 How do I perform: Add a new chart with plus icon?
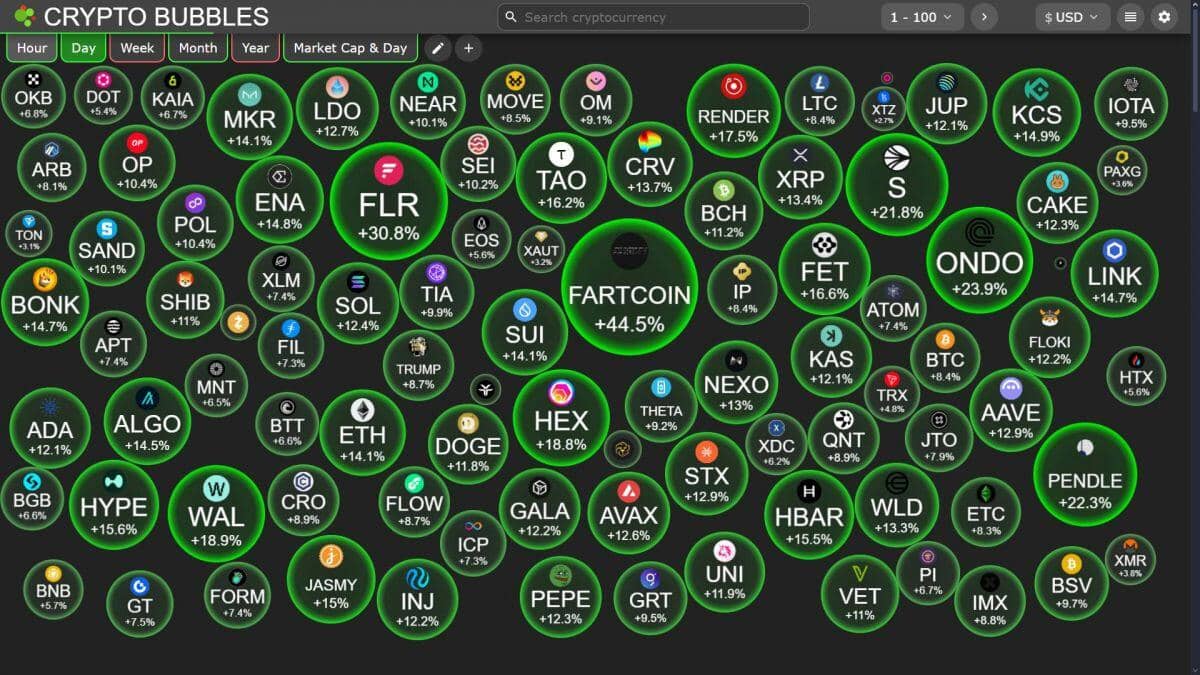tap(468, 48)
